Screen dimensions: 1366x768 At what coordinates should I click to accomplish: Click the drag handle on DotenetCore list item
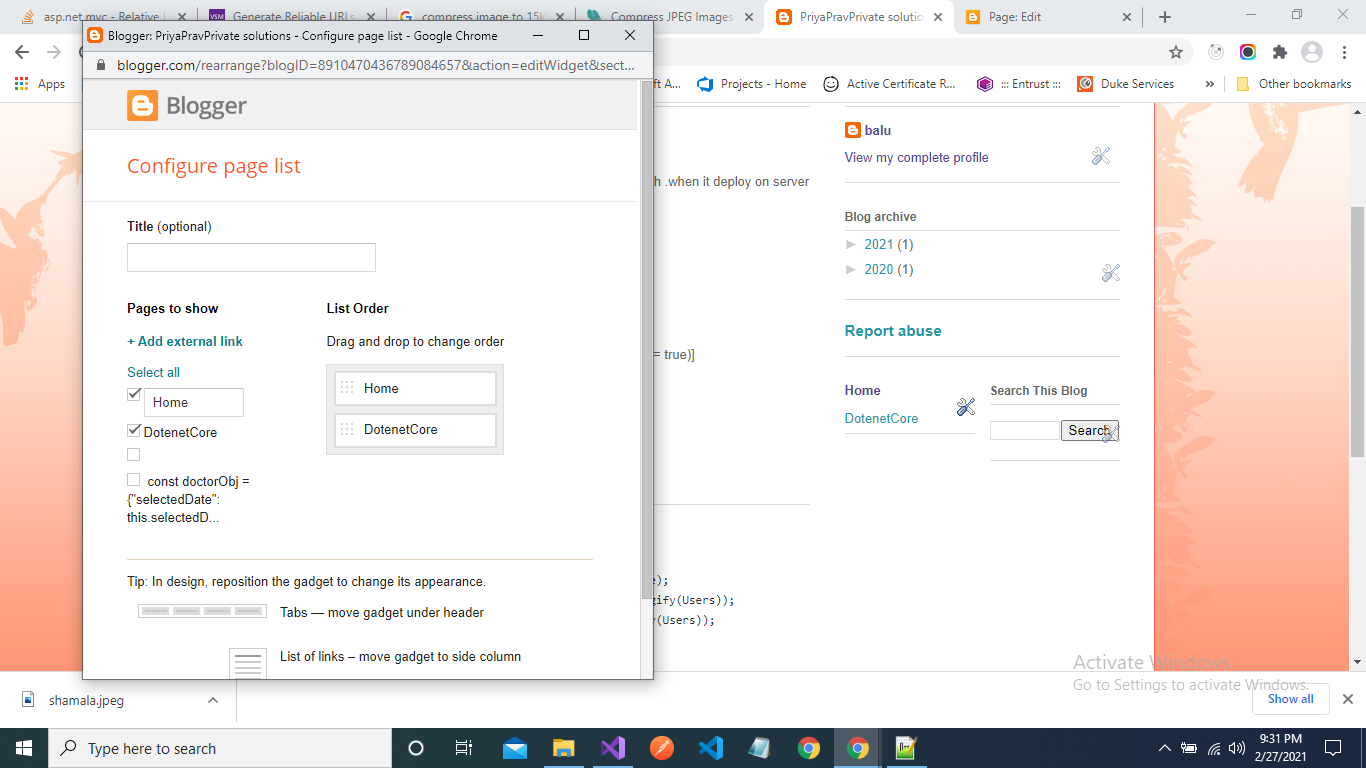[x=347, y=429]
